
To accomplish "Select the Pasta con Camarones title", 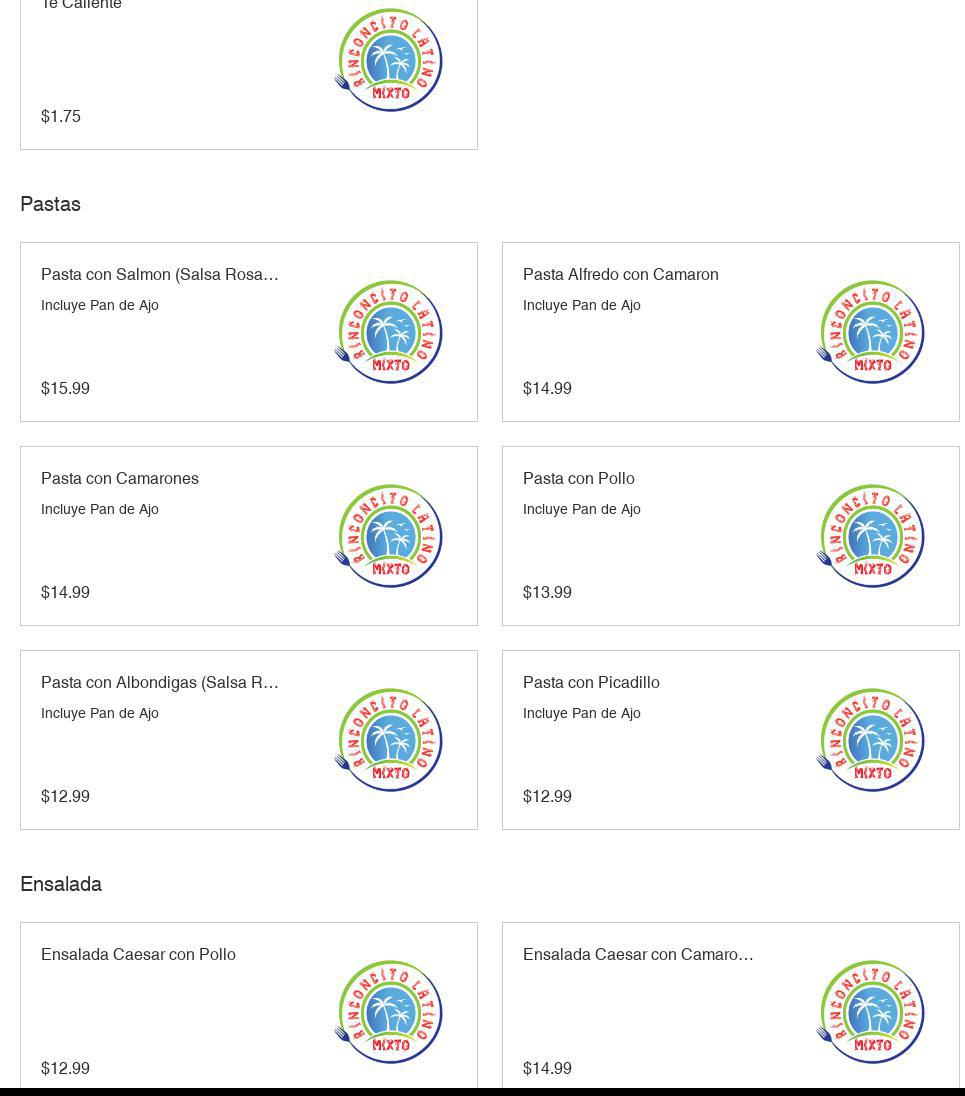I will click(120, 479).
